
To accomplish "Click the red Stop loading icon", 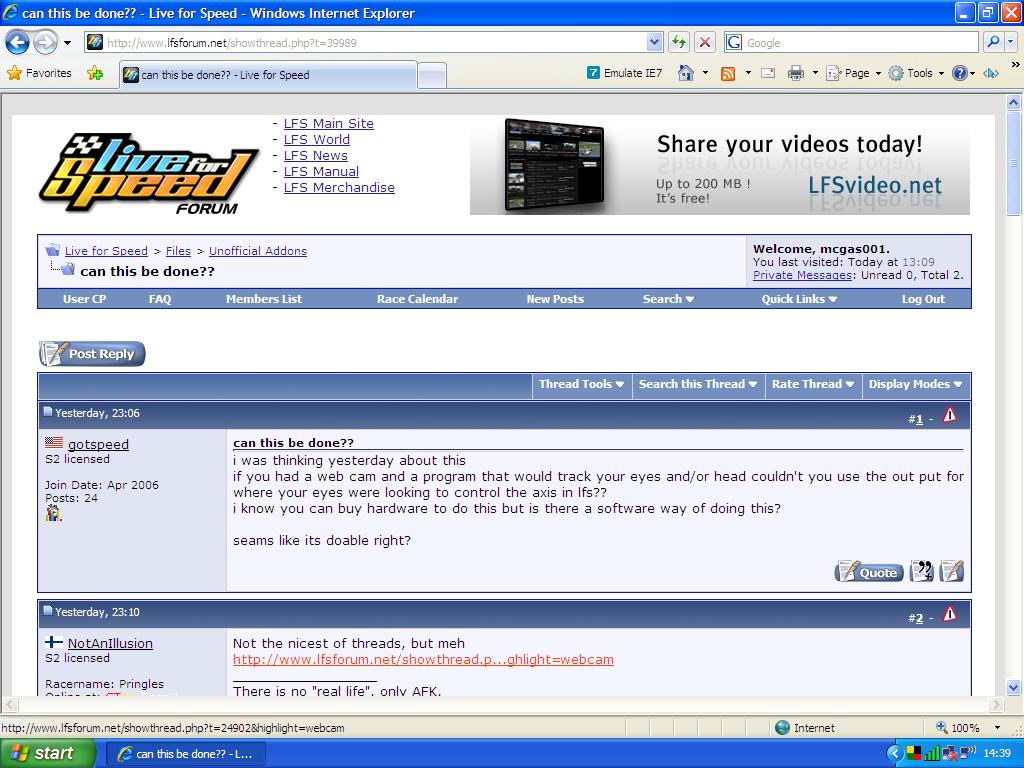I will [x=705, y=43].
